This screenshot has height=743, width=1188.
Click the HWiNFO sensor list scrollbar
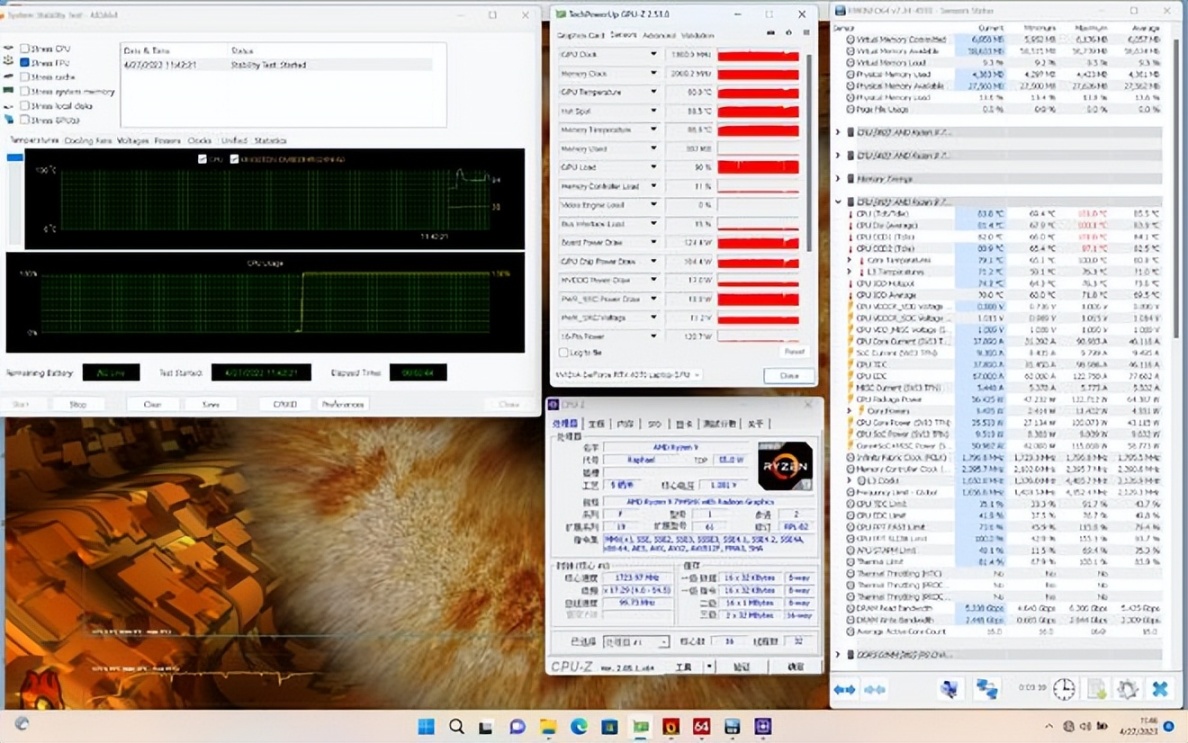pyautogui.click(x=1176, y=189)
